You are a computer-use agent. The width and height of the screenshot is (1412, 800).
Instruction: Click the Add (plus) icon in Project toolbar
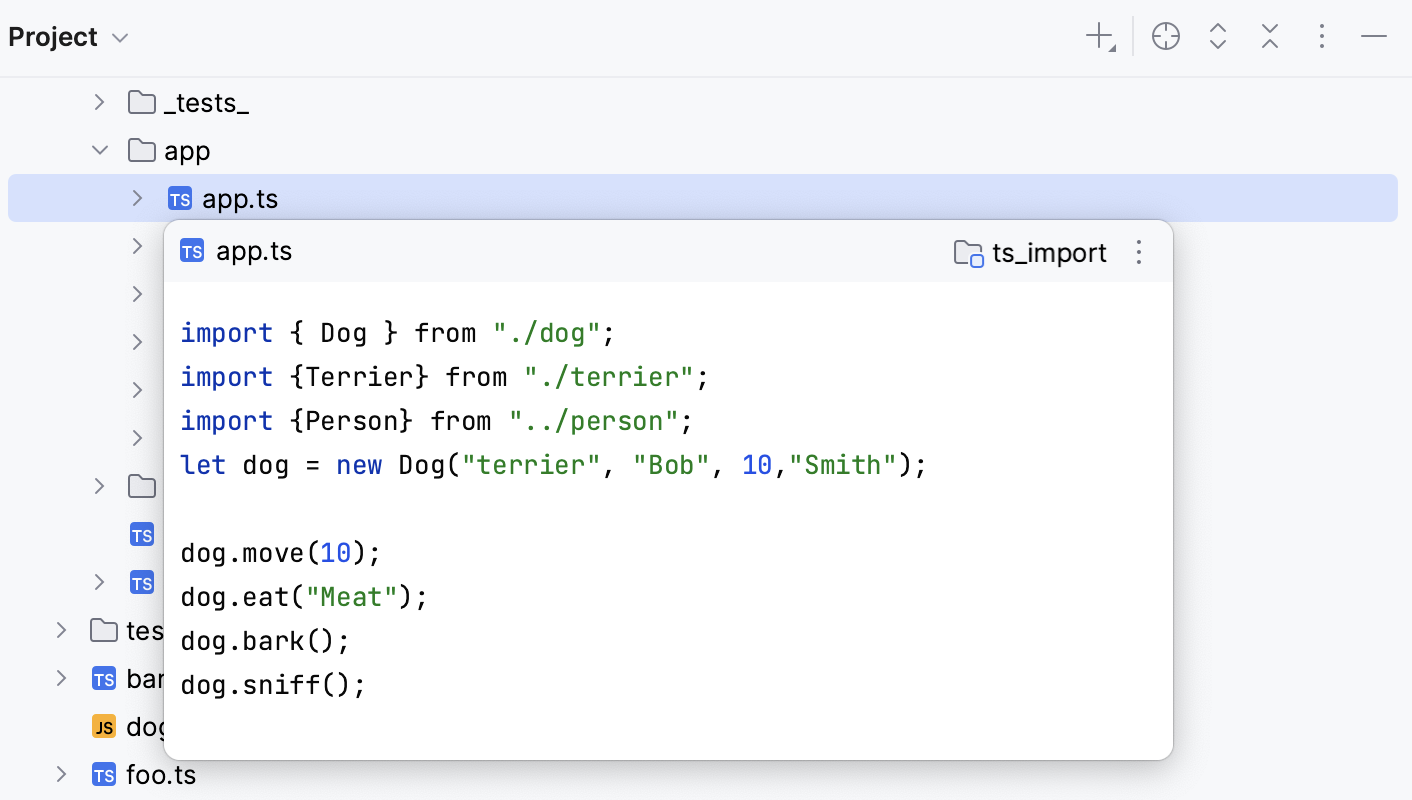[x=1097, y=36]
